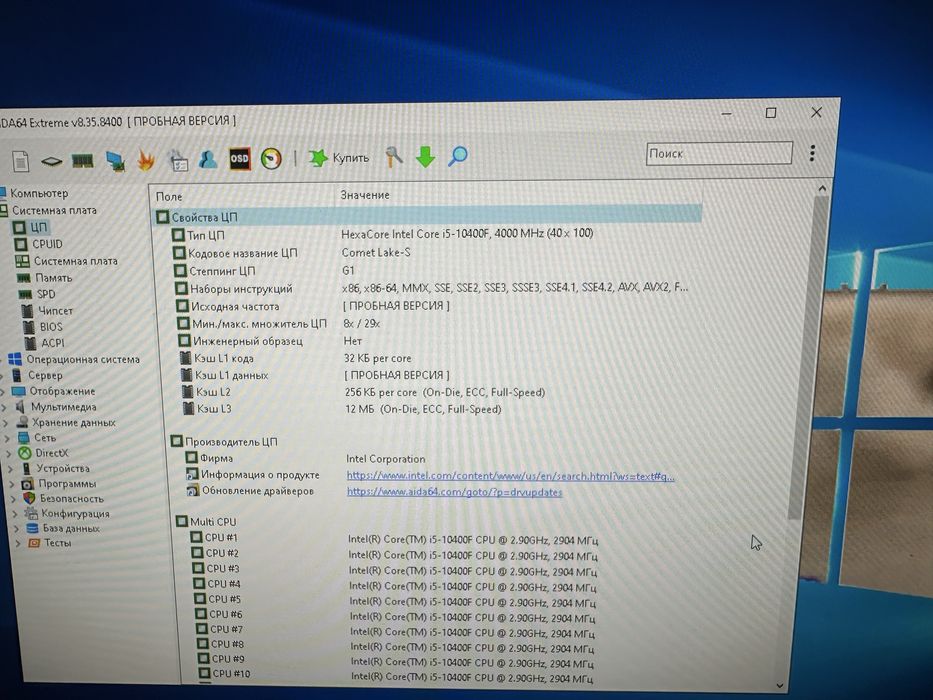Screen dimensions: 933x700
Task: Open monitor diagnostics toolbar icon
Action: pyautogui.click(x=115, y=160)
